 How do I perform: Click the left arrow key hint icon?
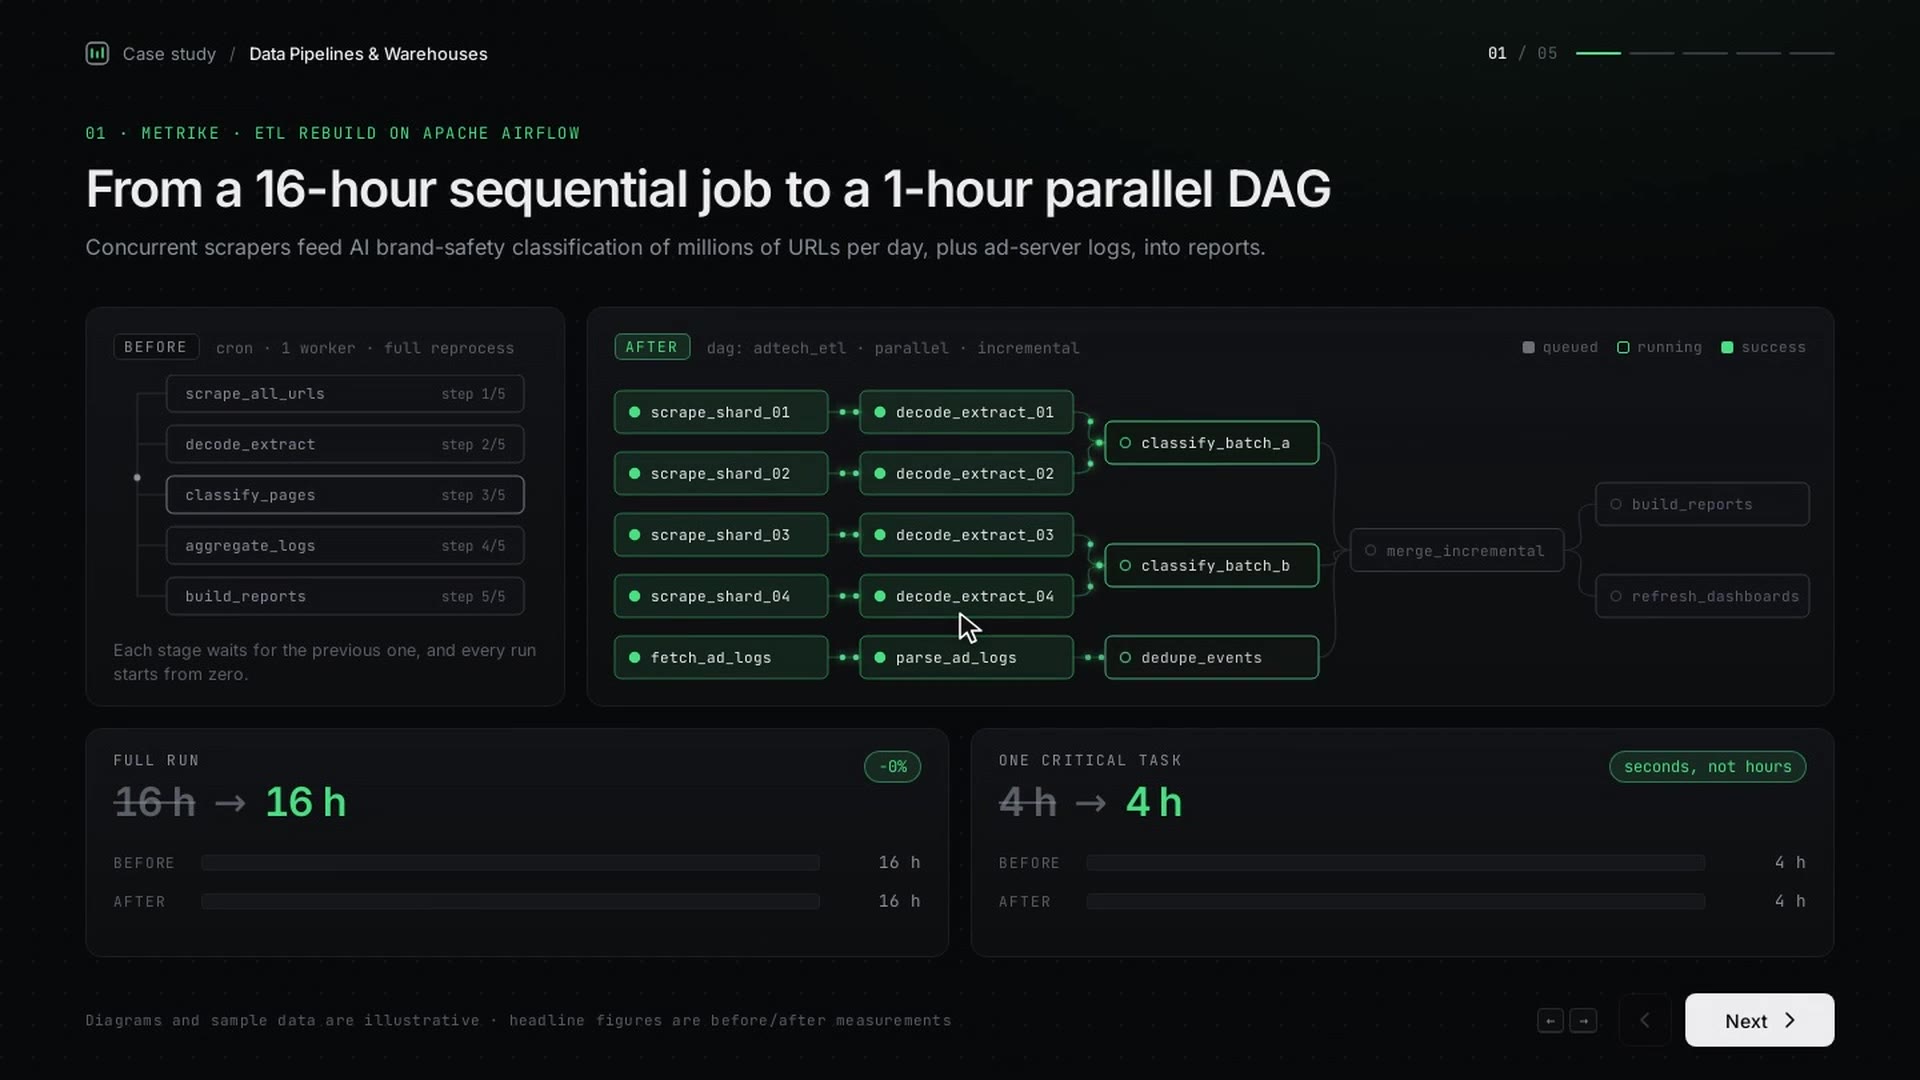pos(1550,1021)
